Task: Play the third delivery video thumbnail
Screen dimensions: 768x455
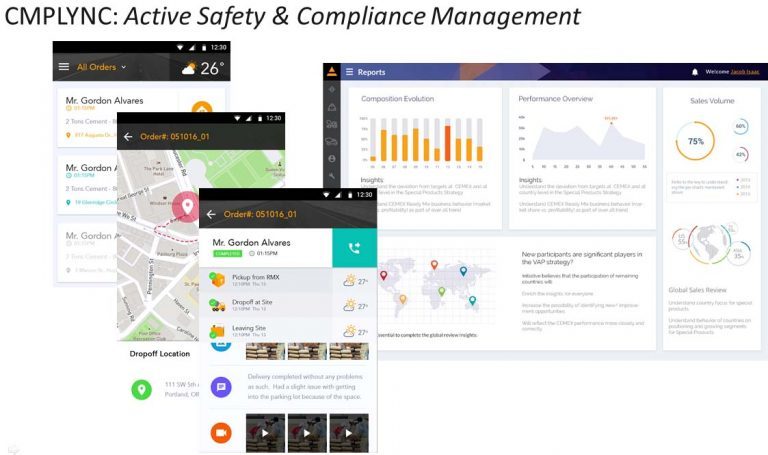Action: pyautogui.click(x=349, y=433)
